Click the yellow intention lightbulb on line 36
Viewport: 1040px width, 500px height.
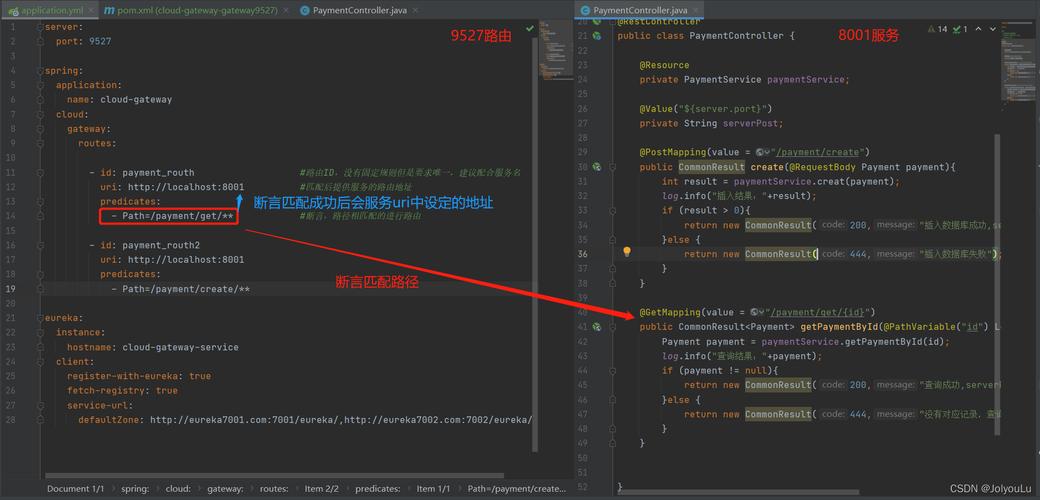coord(627,253)
